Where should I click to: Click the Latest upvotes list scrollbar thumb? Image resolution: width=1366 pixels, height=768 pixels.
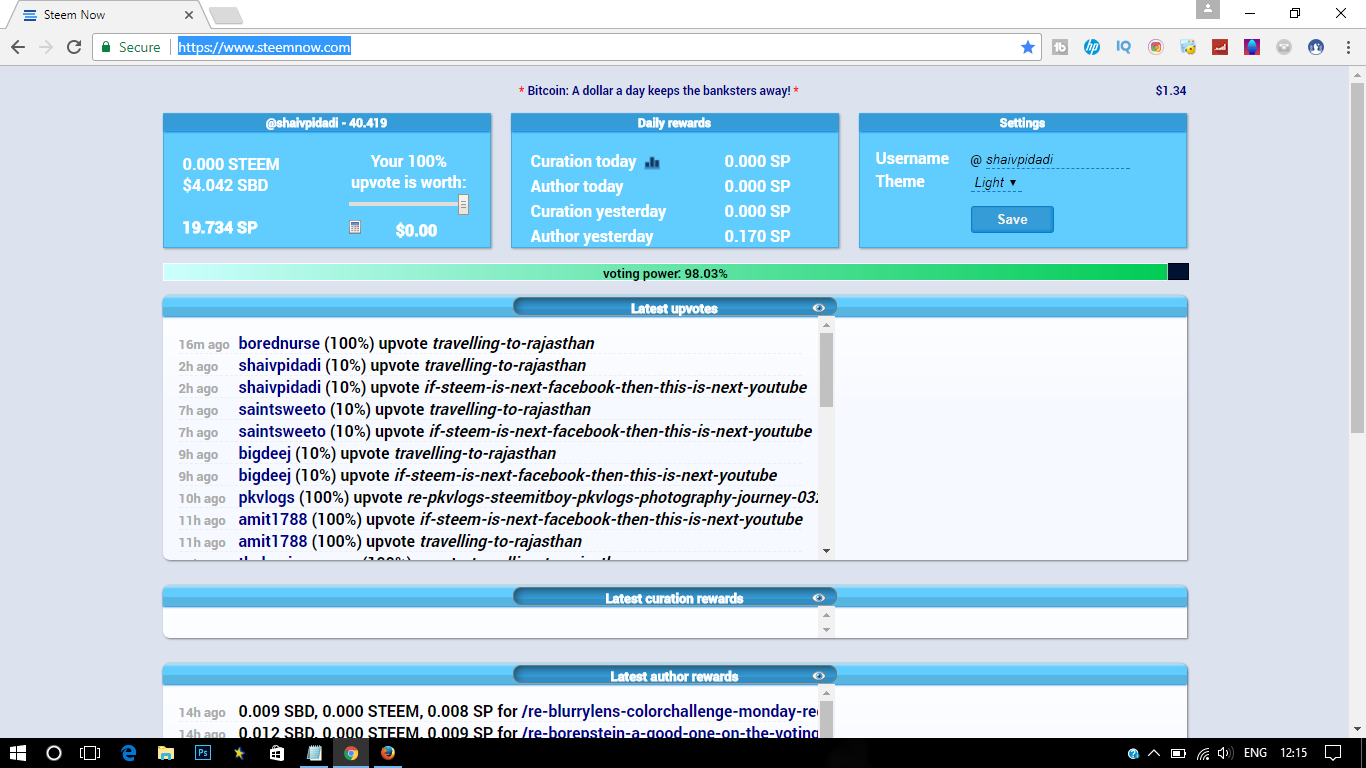point(826,370)
